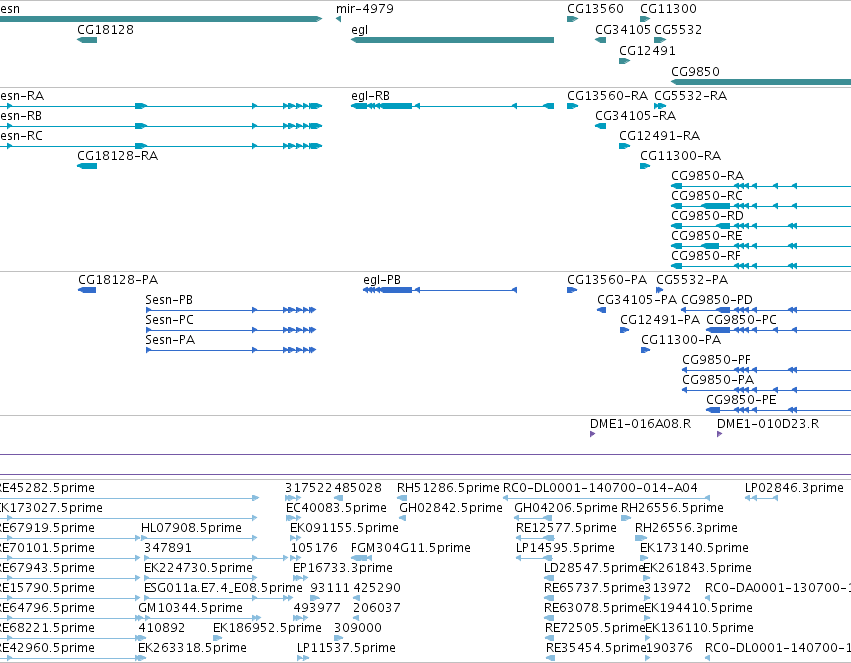Open the CG13560-RA transcript label
851x663 pixels.
click(x=607, y=96)
